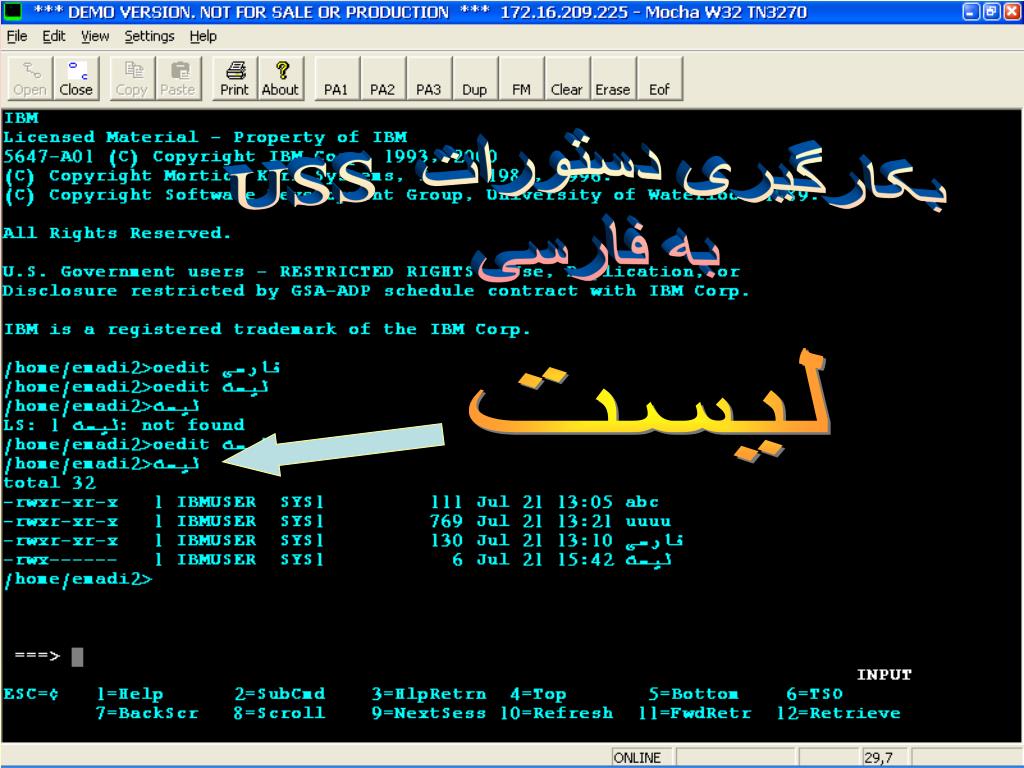The width and height of the screenshot is (1024, 768).
Task: Click the About question mark icon
Action: click(x=280, y=78)
